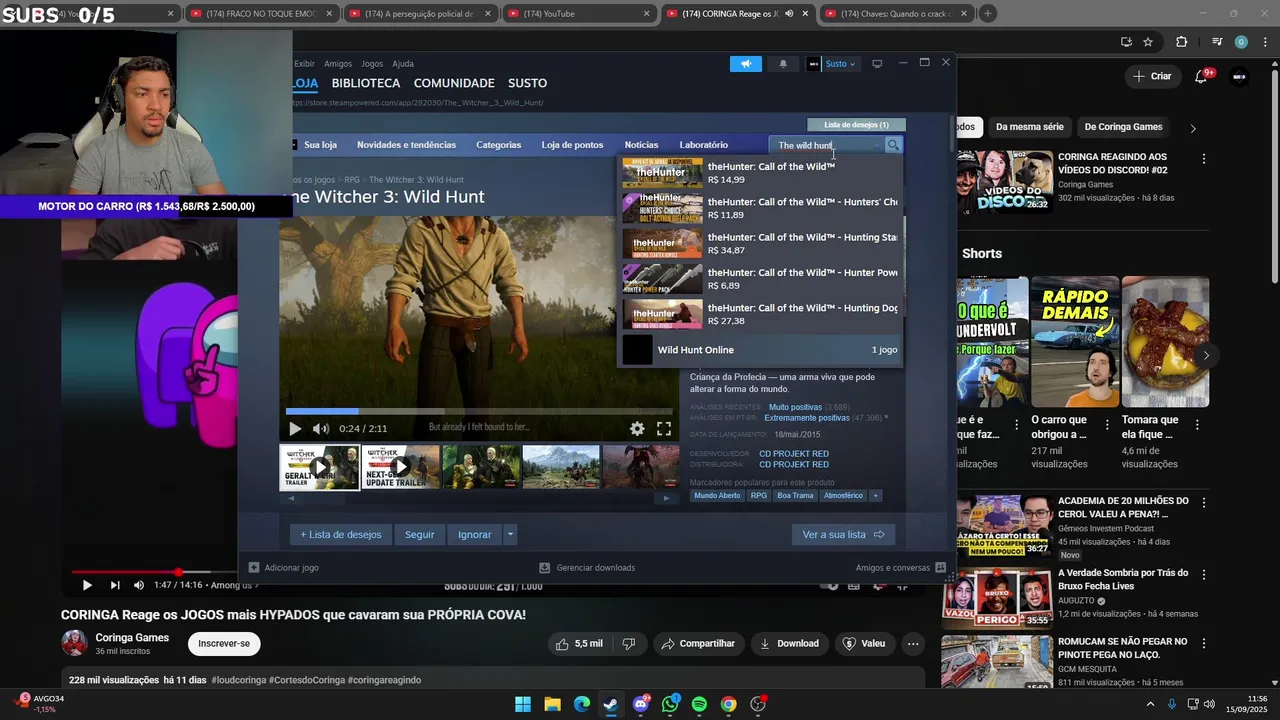The image size is (1280, 720).
Task: Open Discord from the taskbar
Action: 641,704
